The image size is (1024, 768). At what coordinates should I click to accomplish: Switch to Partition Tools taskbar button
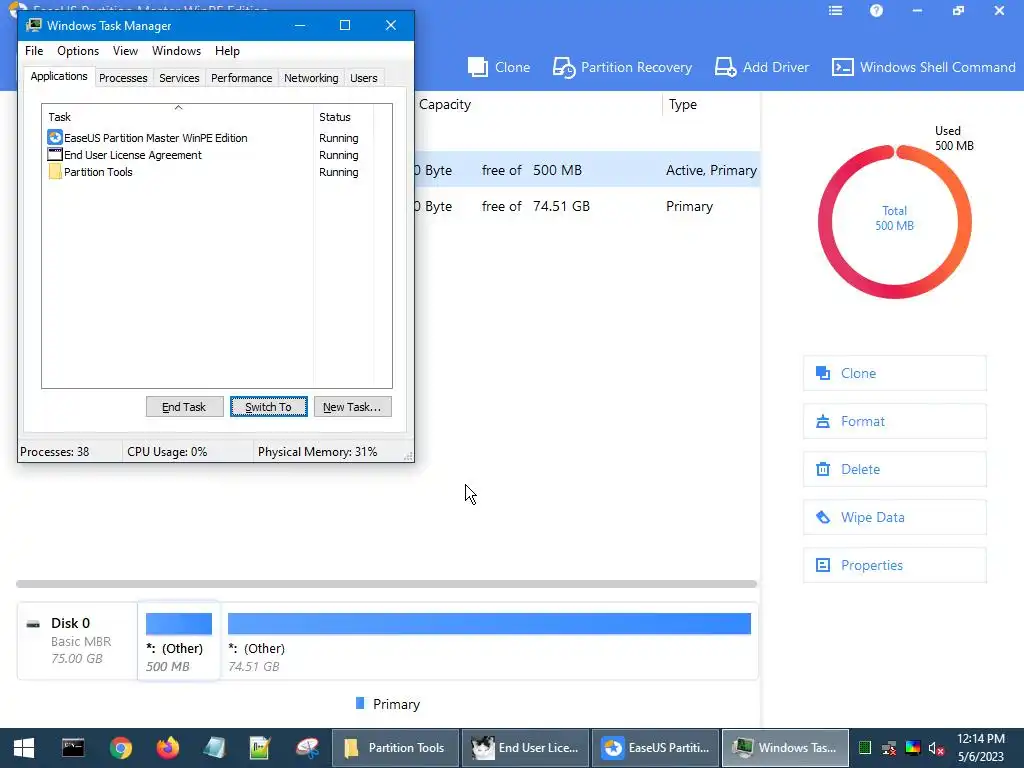(395, 748)
